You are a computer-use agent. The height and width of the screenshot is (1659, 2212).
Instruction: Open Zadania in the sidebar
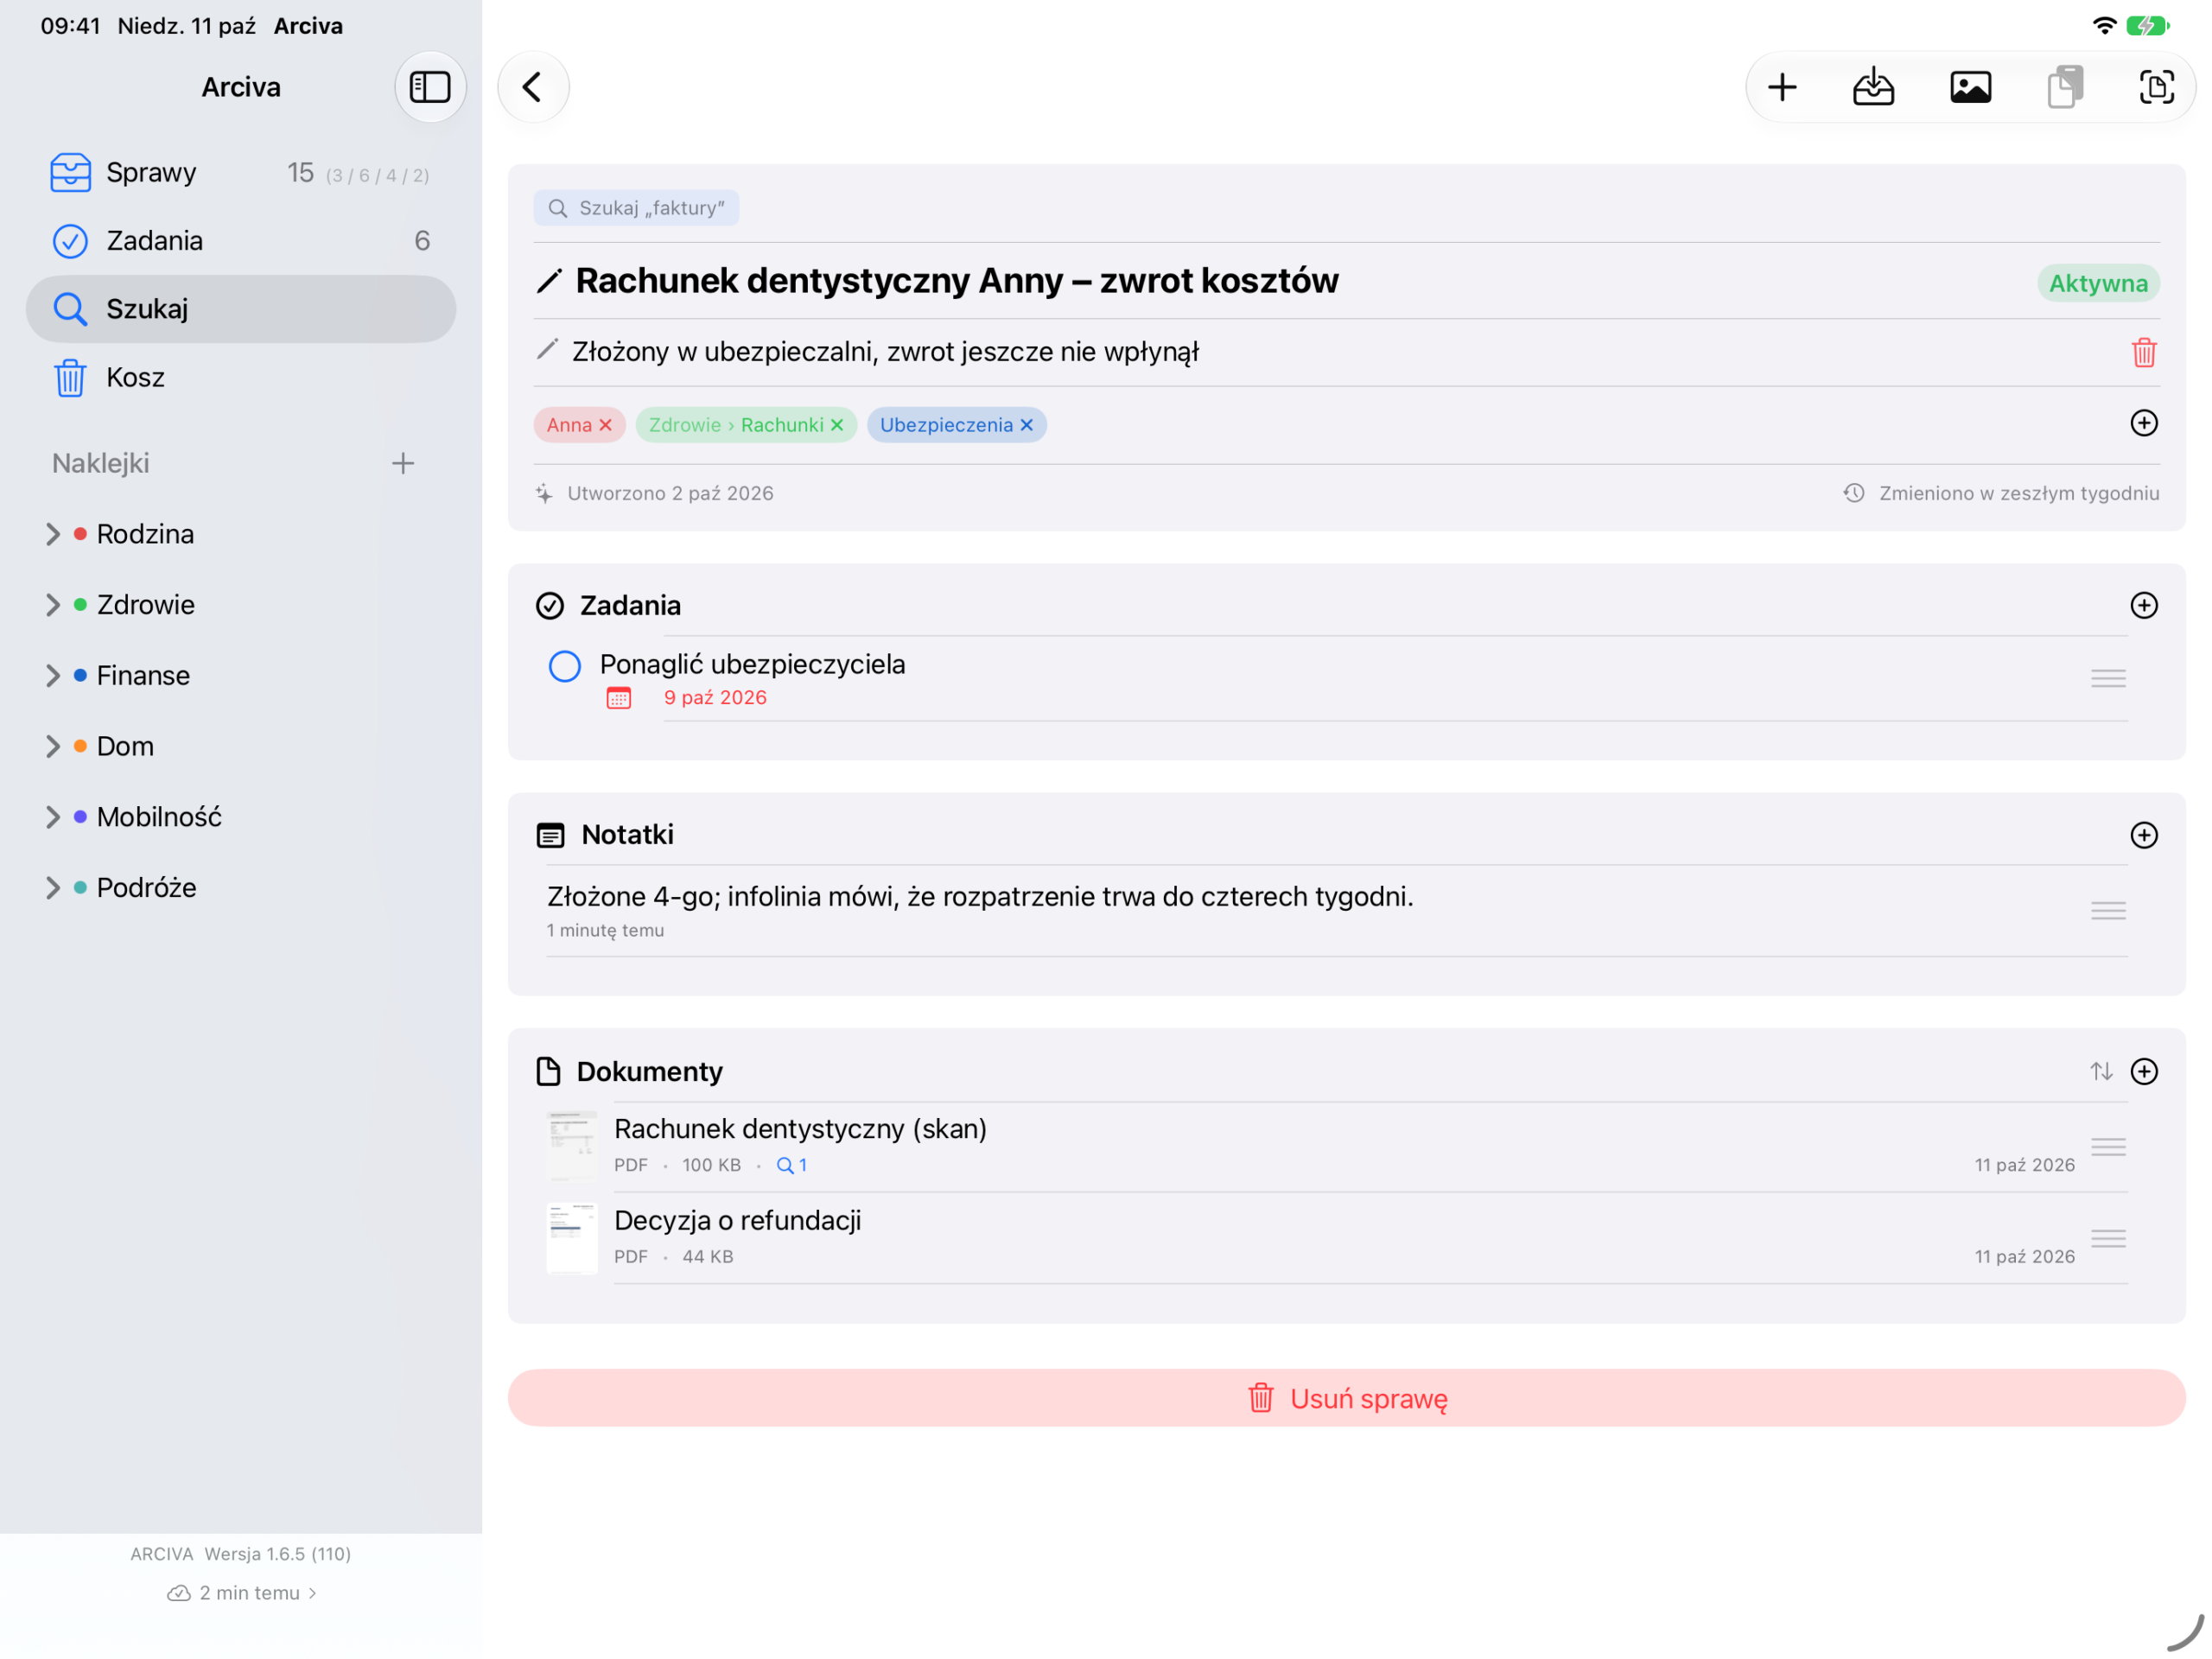(x=241, y=241)
